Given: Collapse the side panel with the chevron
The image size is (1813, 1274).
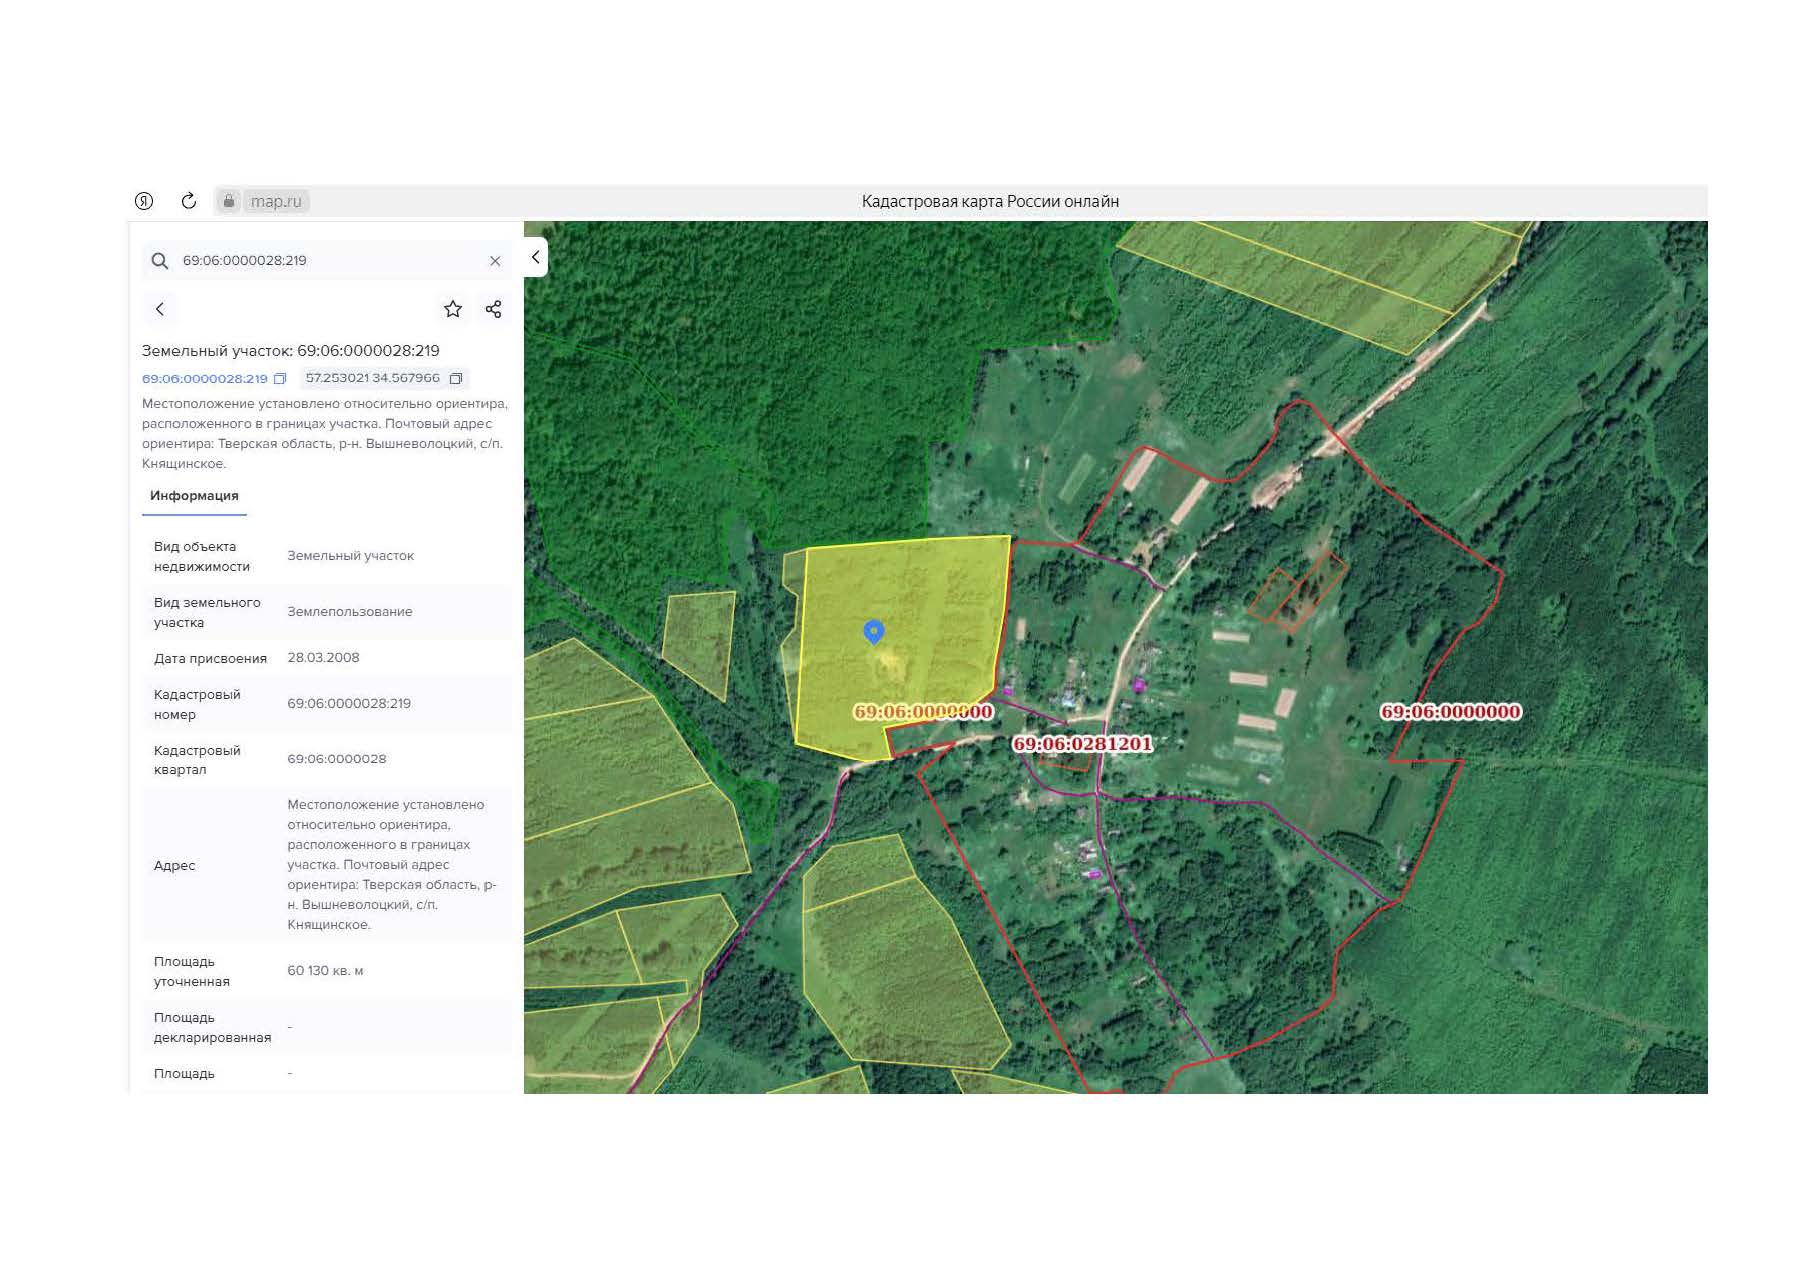Looking at the screenshot, I should click(x=536, y=257).
